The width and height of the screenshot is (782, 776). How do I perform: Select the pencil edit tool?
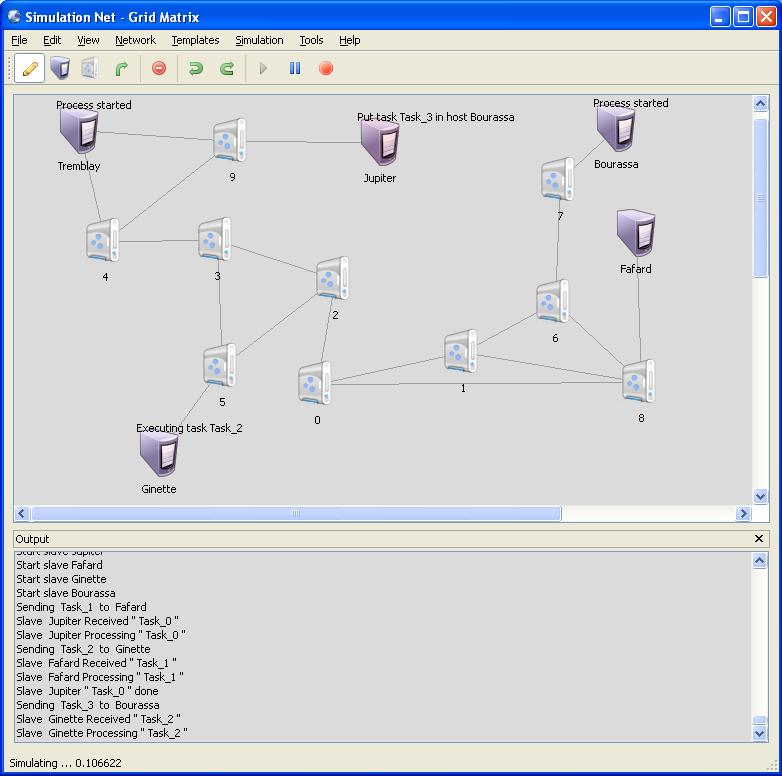point(30,68)
